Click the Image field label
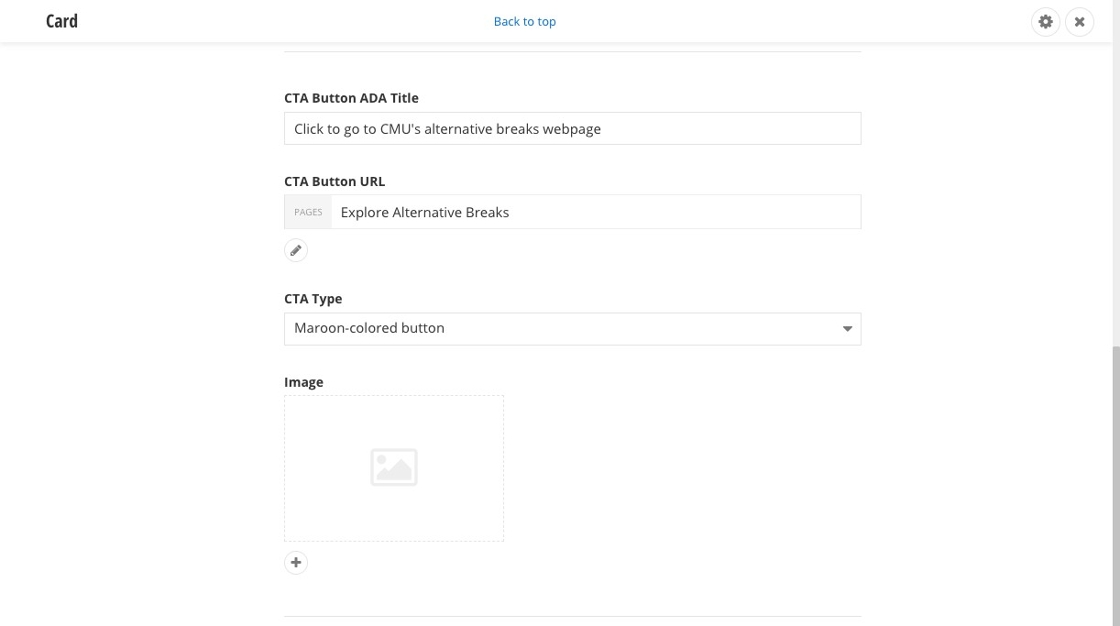1120x626 pixels. (303, 382)
